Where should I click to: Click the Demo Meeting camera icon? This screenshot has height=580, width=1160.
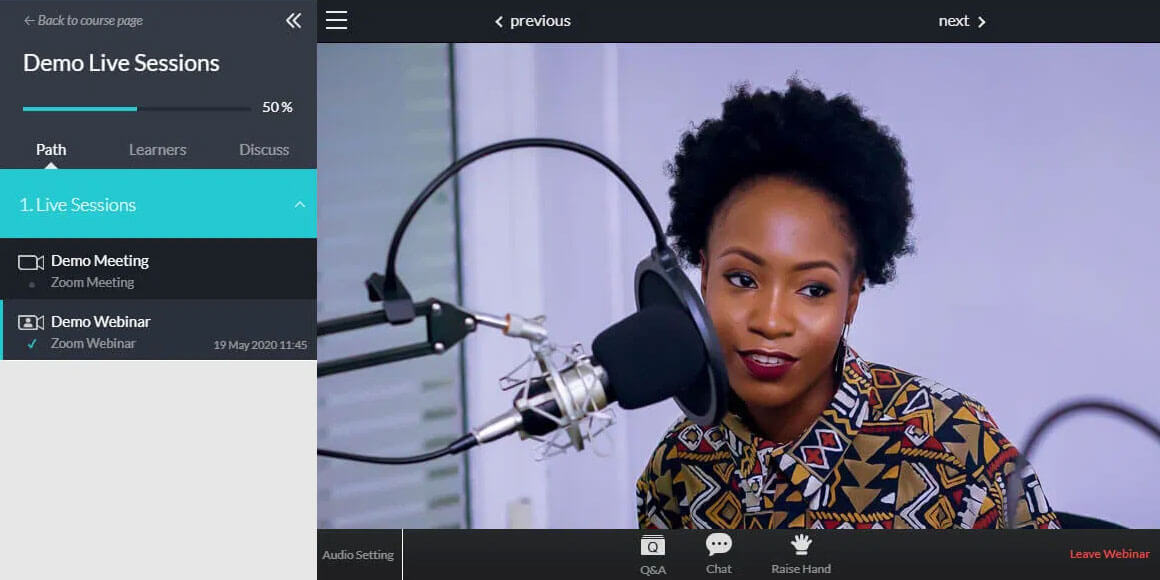point(31,262)
